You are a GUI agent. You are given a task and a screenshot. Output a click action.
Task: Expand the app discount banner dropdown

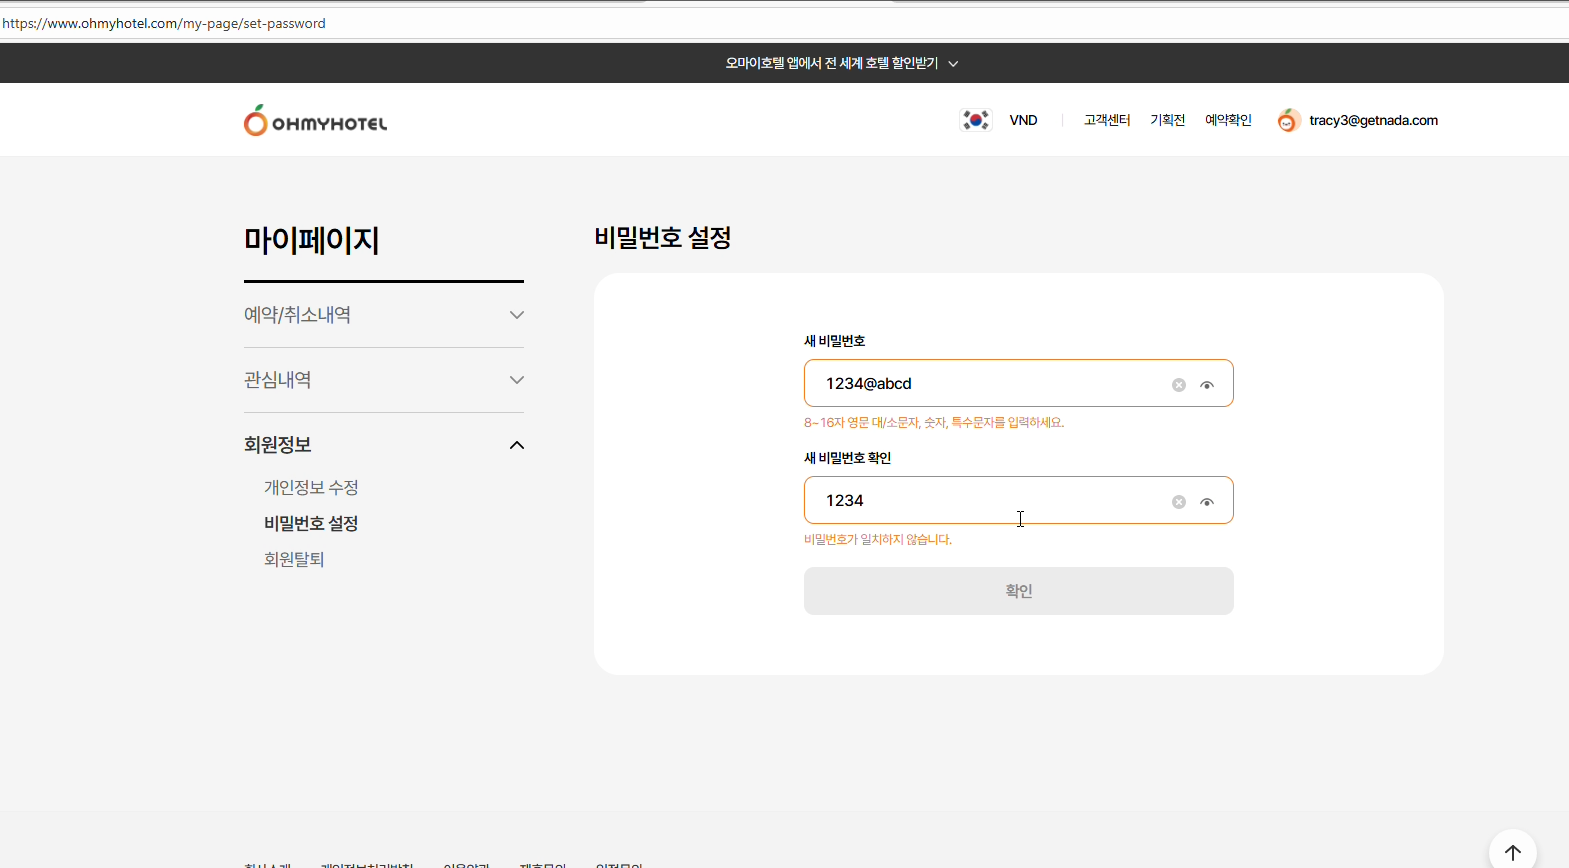(x=953, y=64)
